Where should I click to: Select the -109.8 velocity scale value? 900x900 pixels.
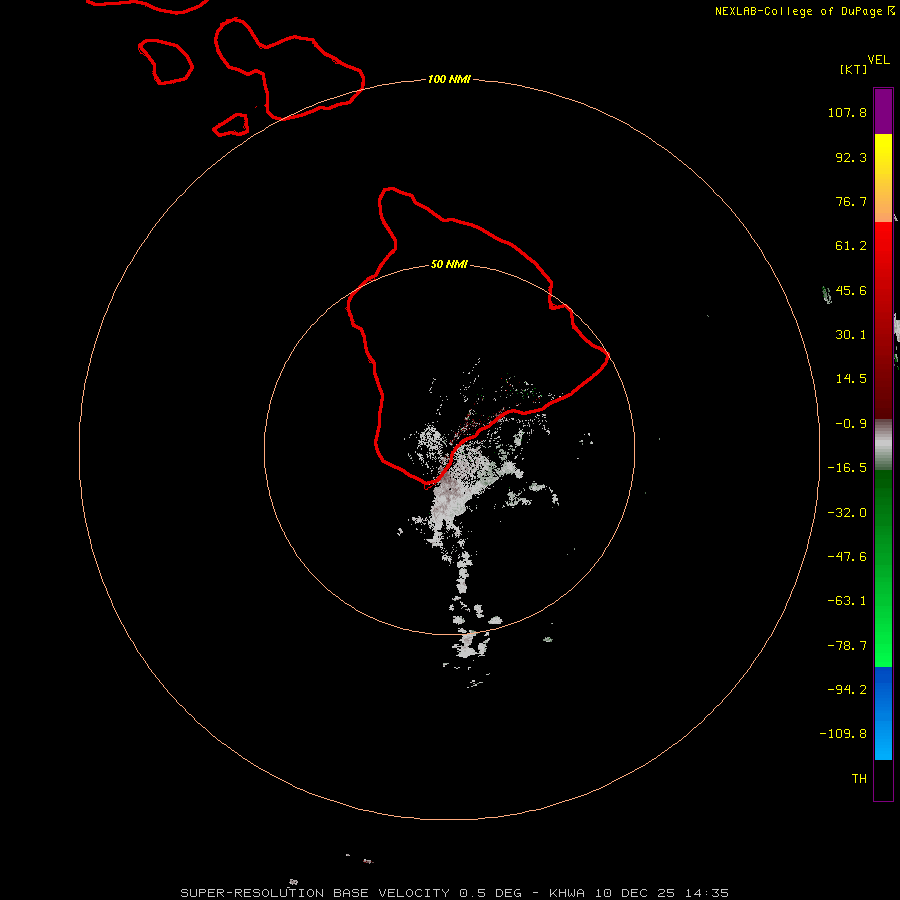(843, 734)
